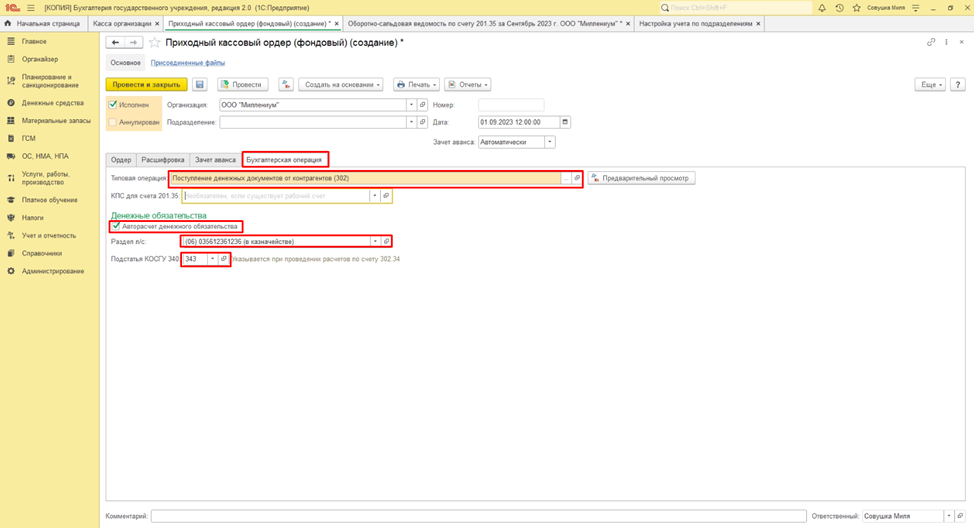Open Настройка учета по подразделениям tab
The height and width of the screenshot is (528, 974).
[696, 24]
